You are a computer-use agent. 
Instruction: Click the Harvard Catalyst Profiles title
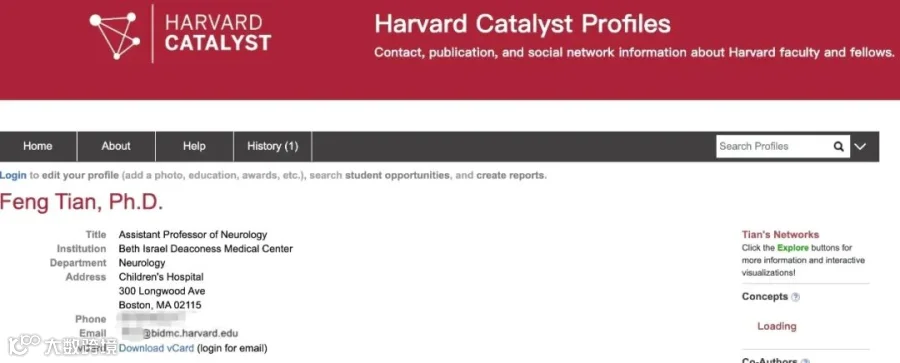tap(522, 25)
